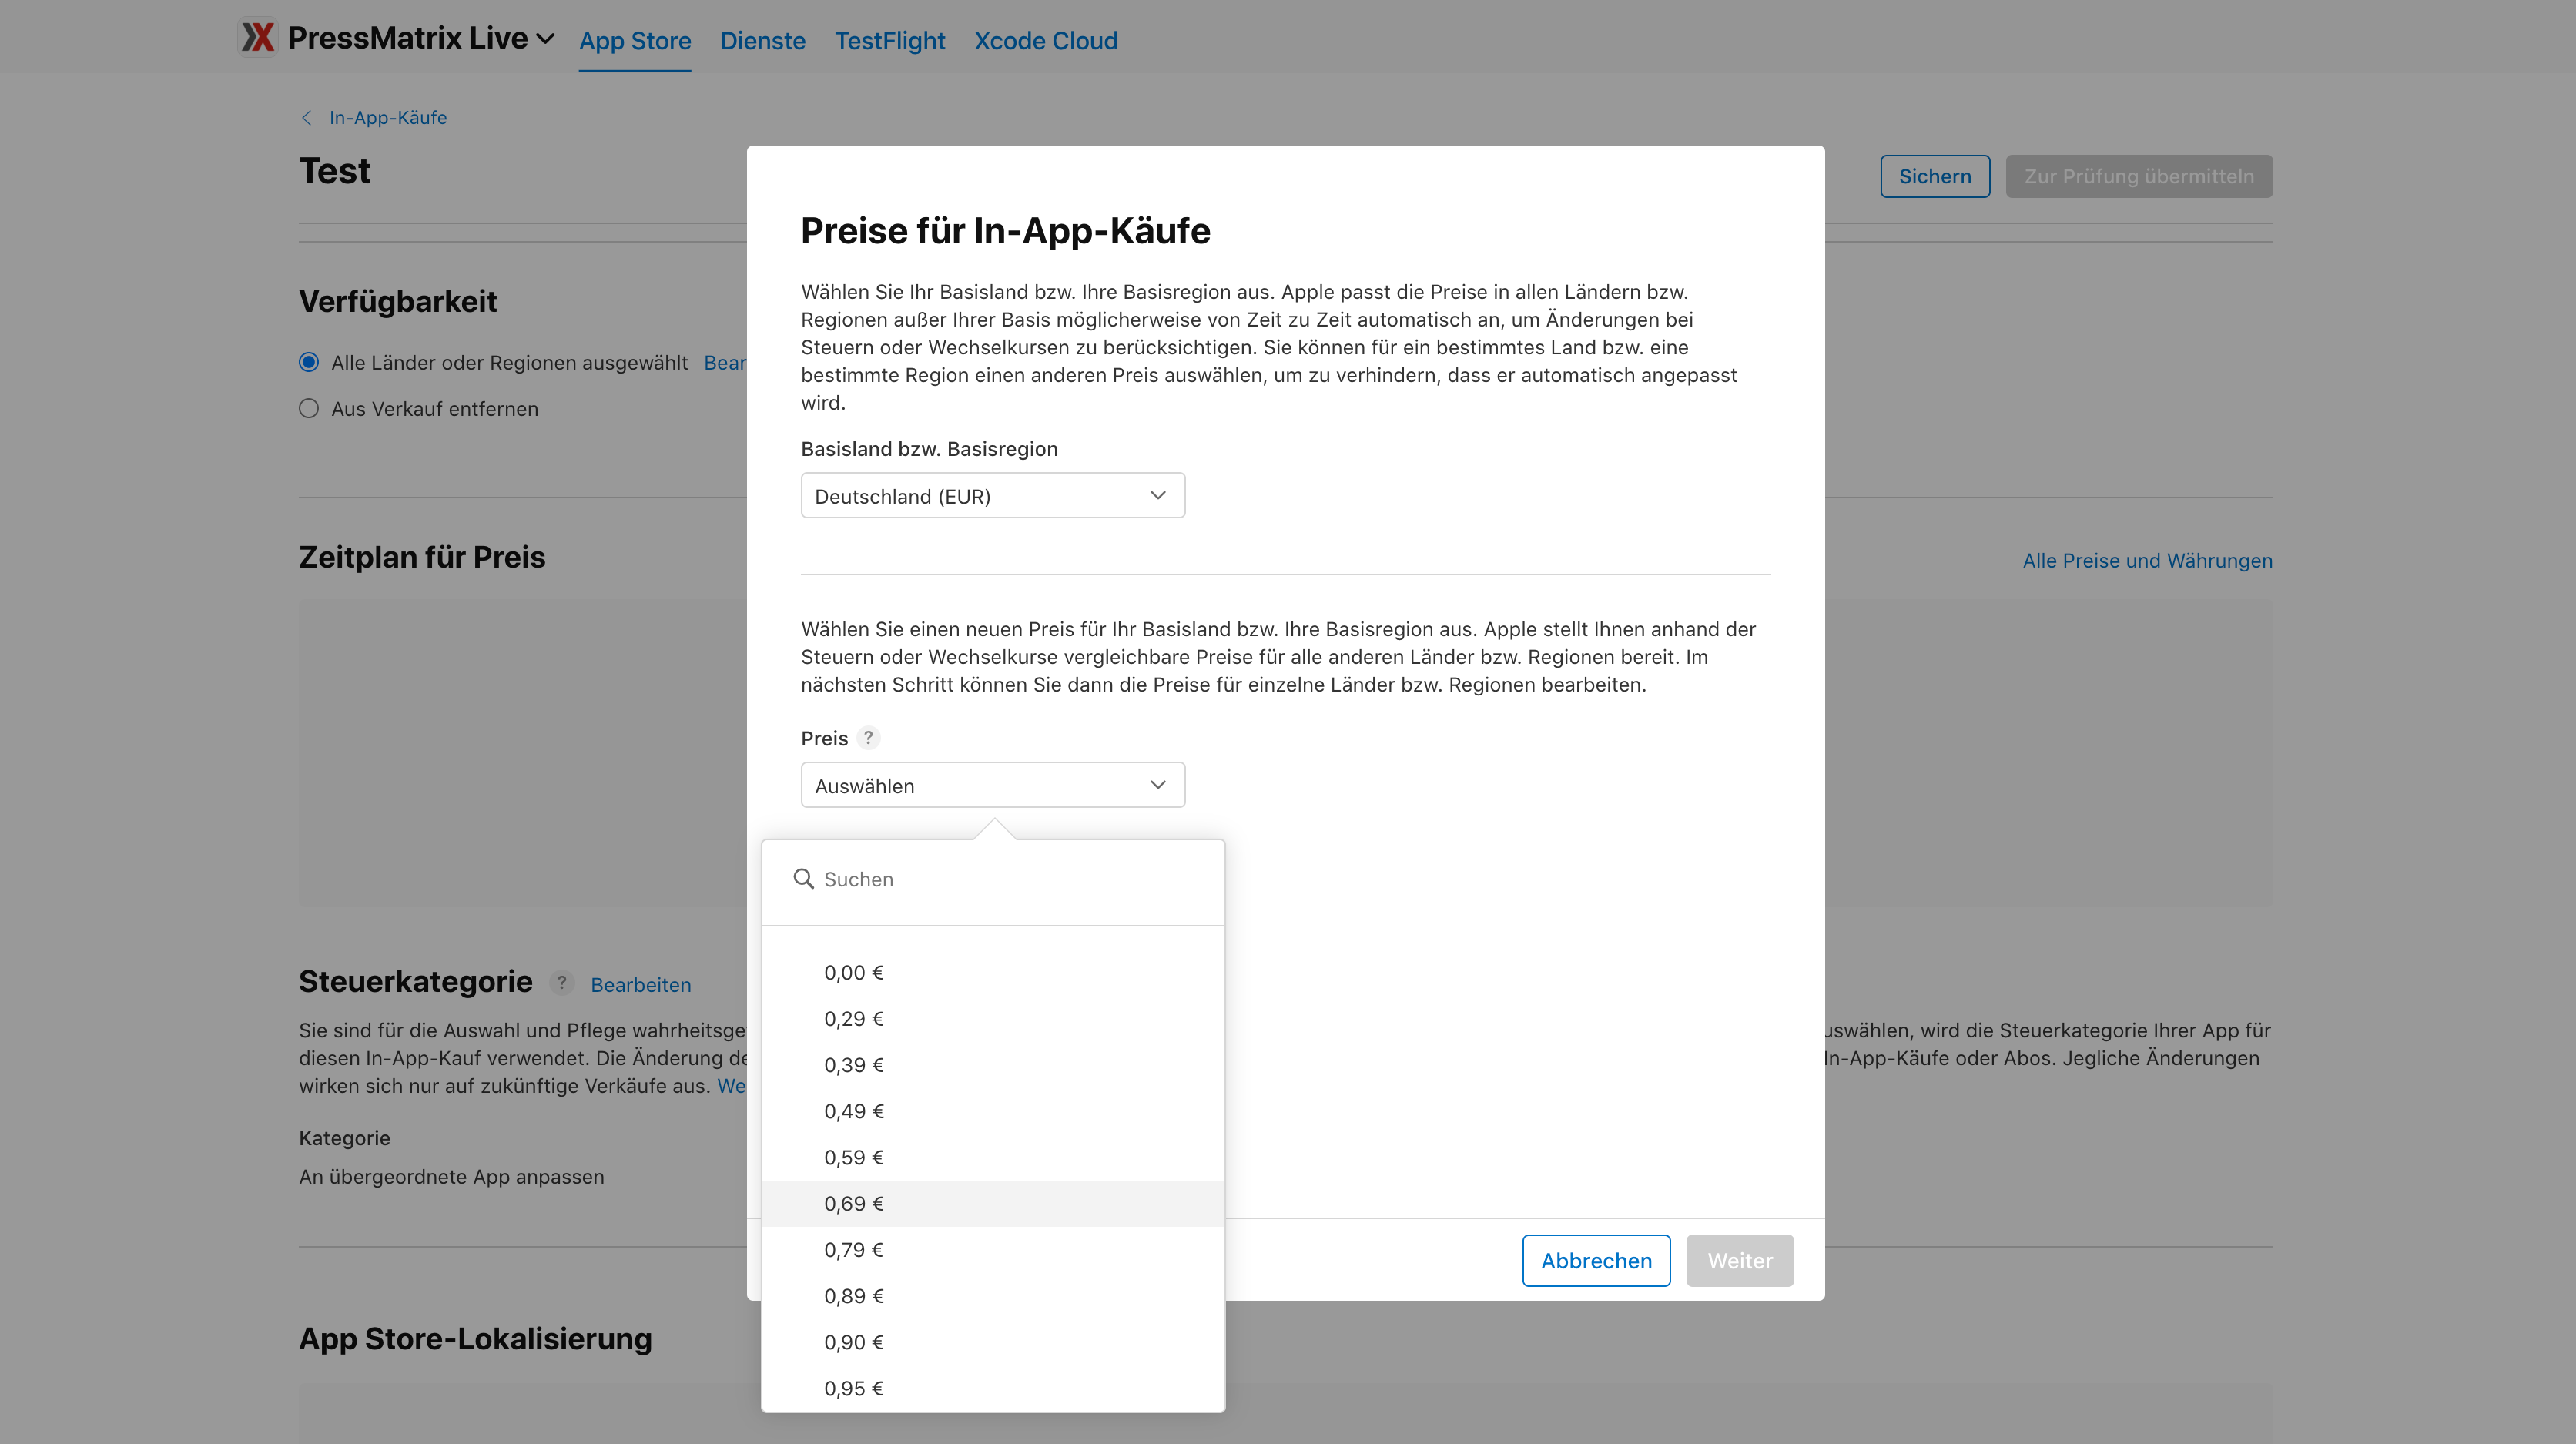Click the help icon next to Preis
This screenshot has width=2576, height=1444.
click(x=868, y=738)
